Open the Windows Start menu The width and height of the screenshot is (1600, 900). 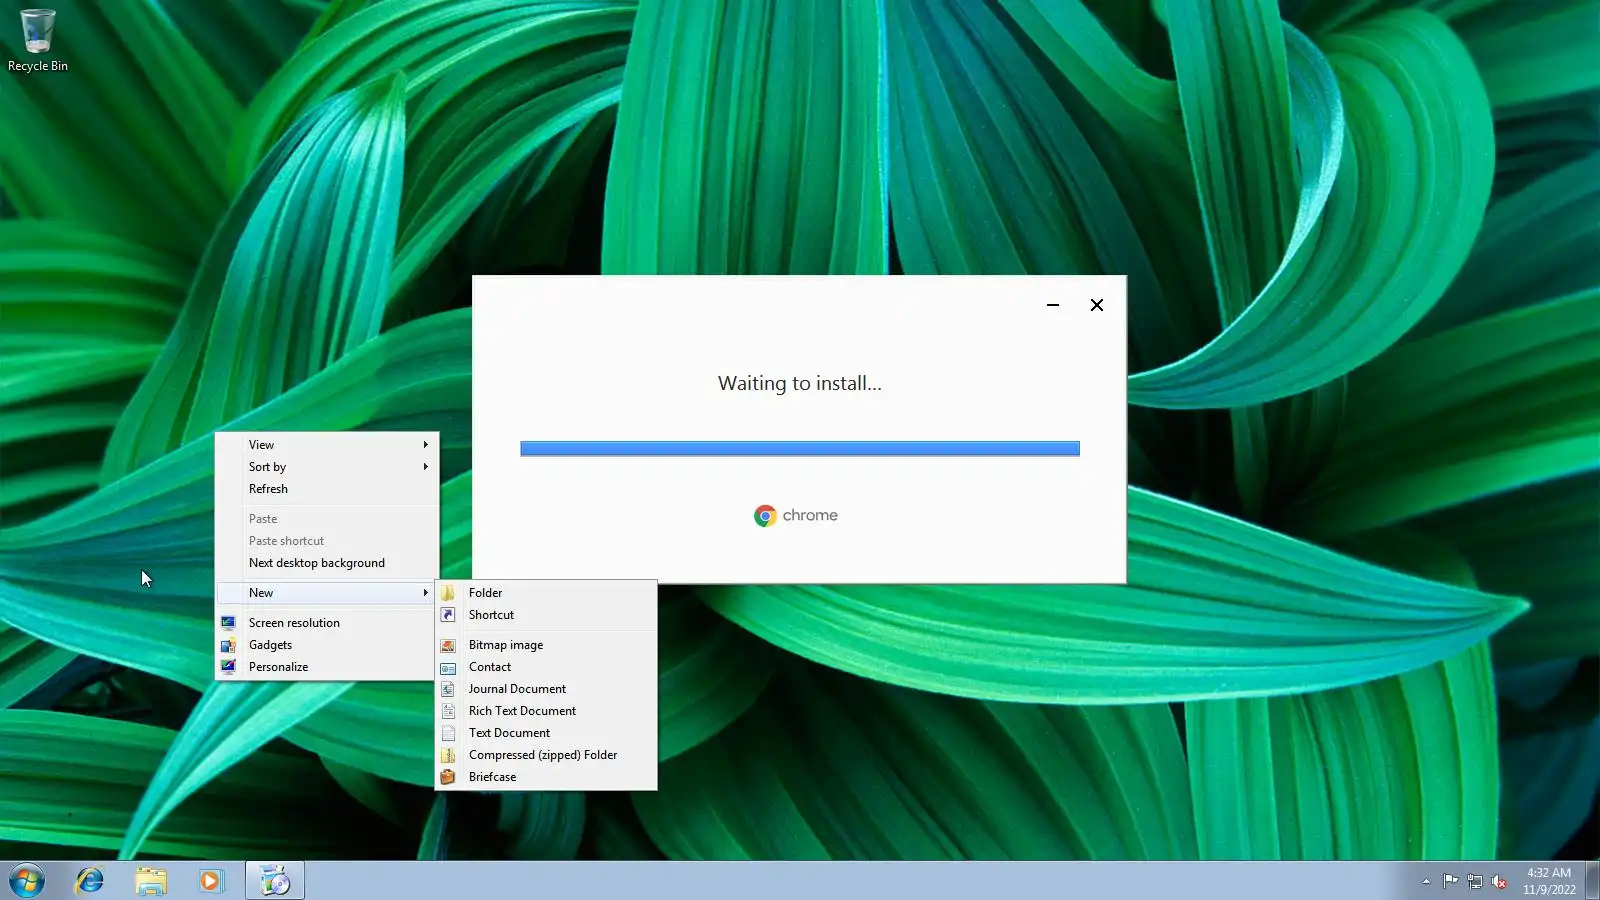click(27, 881)
